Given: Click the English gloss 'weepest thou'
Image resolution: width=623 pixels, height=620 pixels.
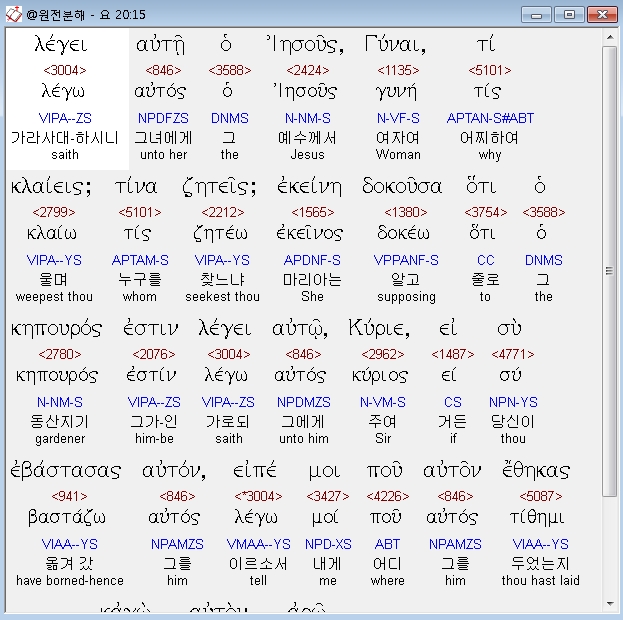Looking at the screenshot, I should tap(54, 297).
